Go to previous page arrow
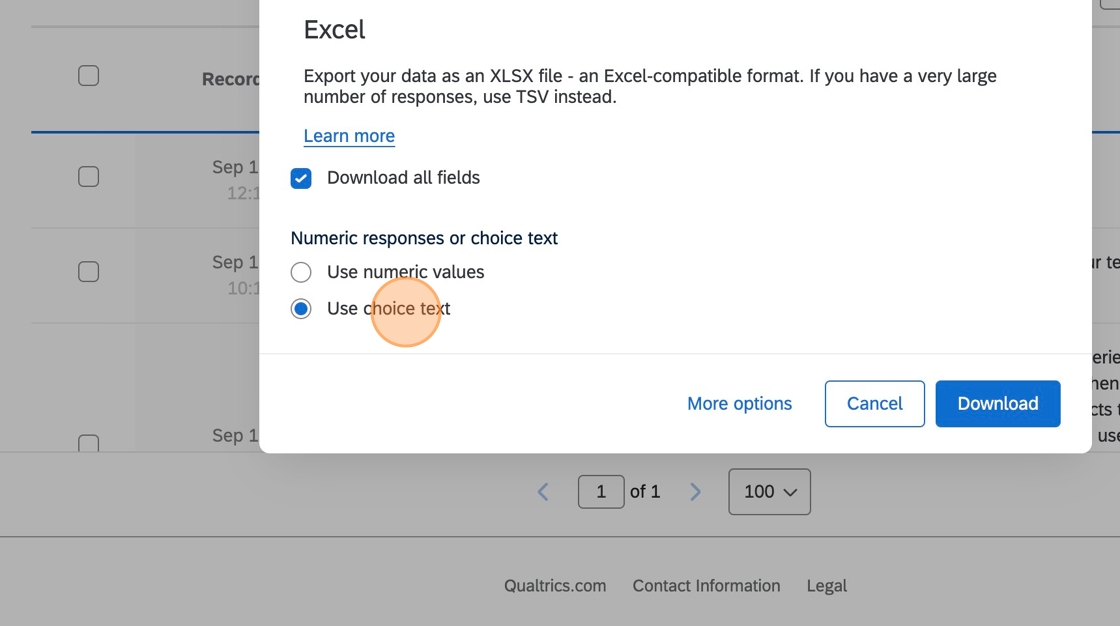1120x626 pixels. coord(543,492)
